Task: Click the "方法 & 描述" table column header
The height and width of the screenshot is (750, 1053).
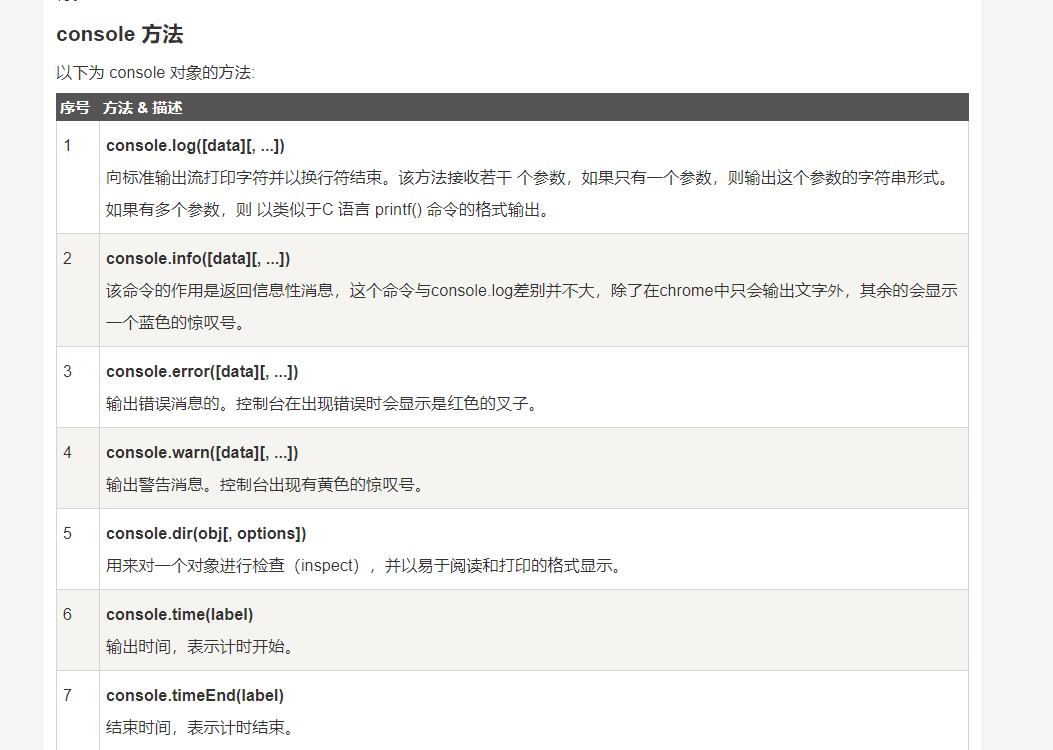Action: pos(142,108)
